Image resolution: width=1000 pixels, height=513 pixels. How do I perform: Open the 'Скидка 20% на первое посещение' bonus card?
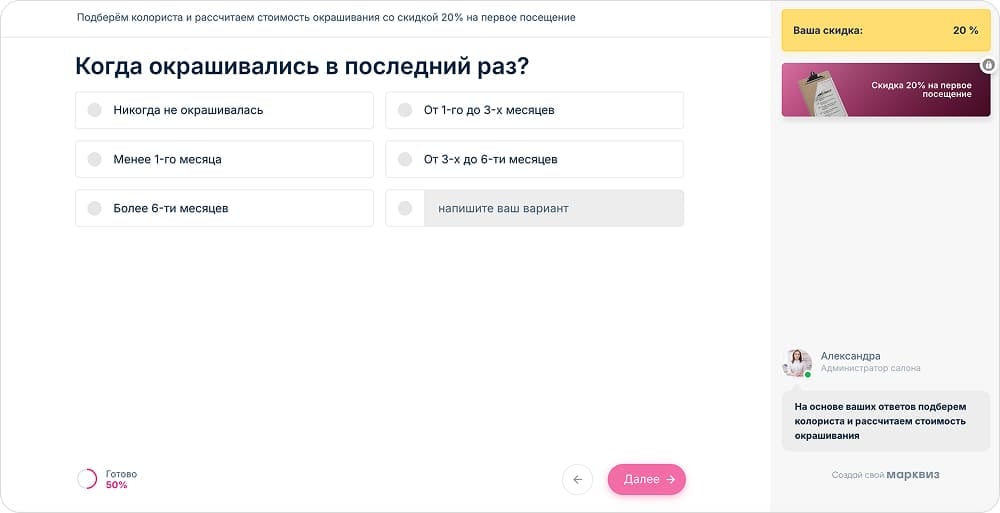coord(886,89)
